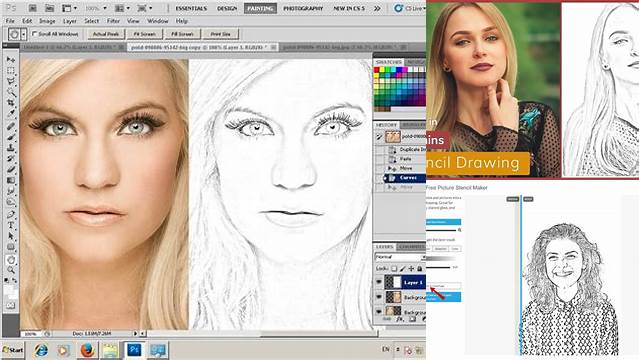The image size is (639, 360).
Task: Open Mini Bridge from application bar
Action: pyautogui.click(x=49, y=8)
